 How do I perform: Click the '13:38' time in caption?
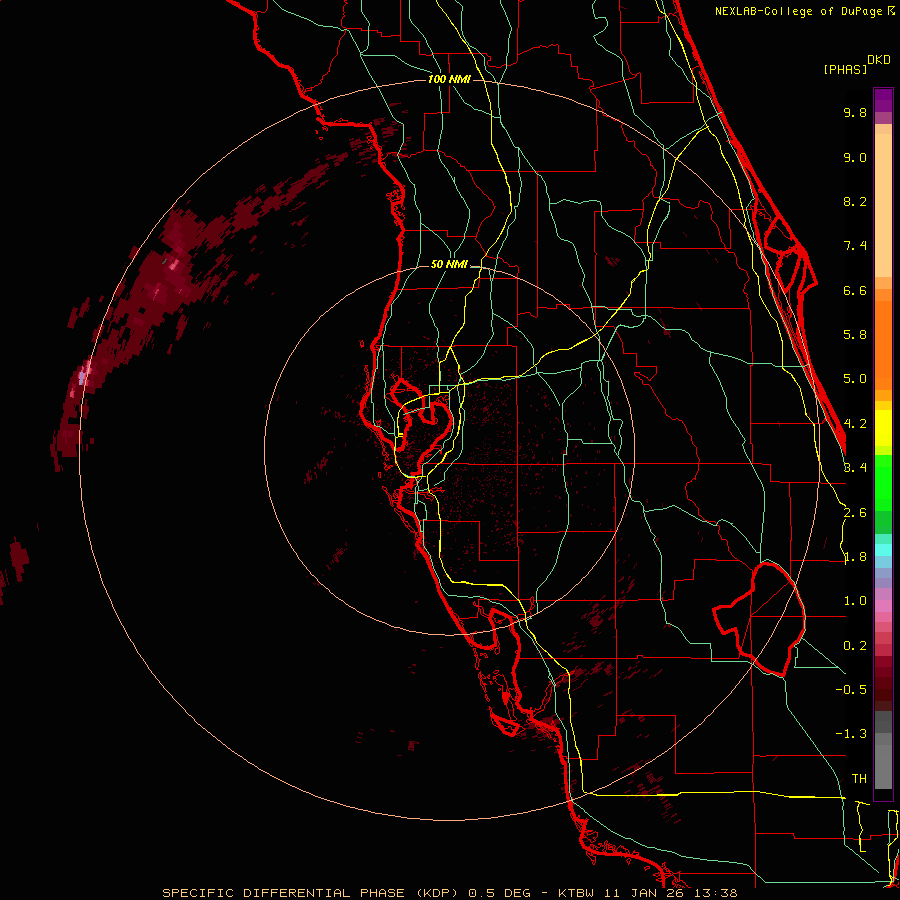coord(716,893)
